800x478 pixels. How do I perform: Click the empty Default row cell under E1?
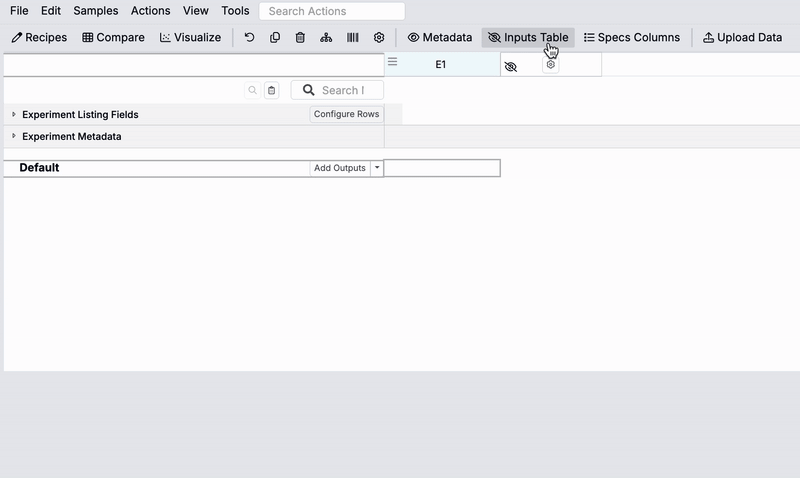pos(442,168)
